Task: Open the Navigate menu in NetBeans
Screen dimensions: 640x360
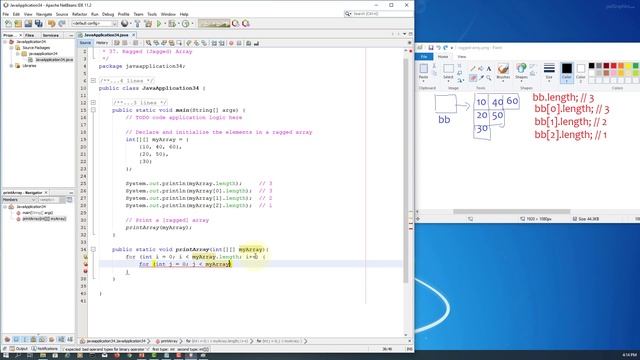Action: [44, 14]
